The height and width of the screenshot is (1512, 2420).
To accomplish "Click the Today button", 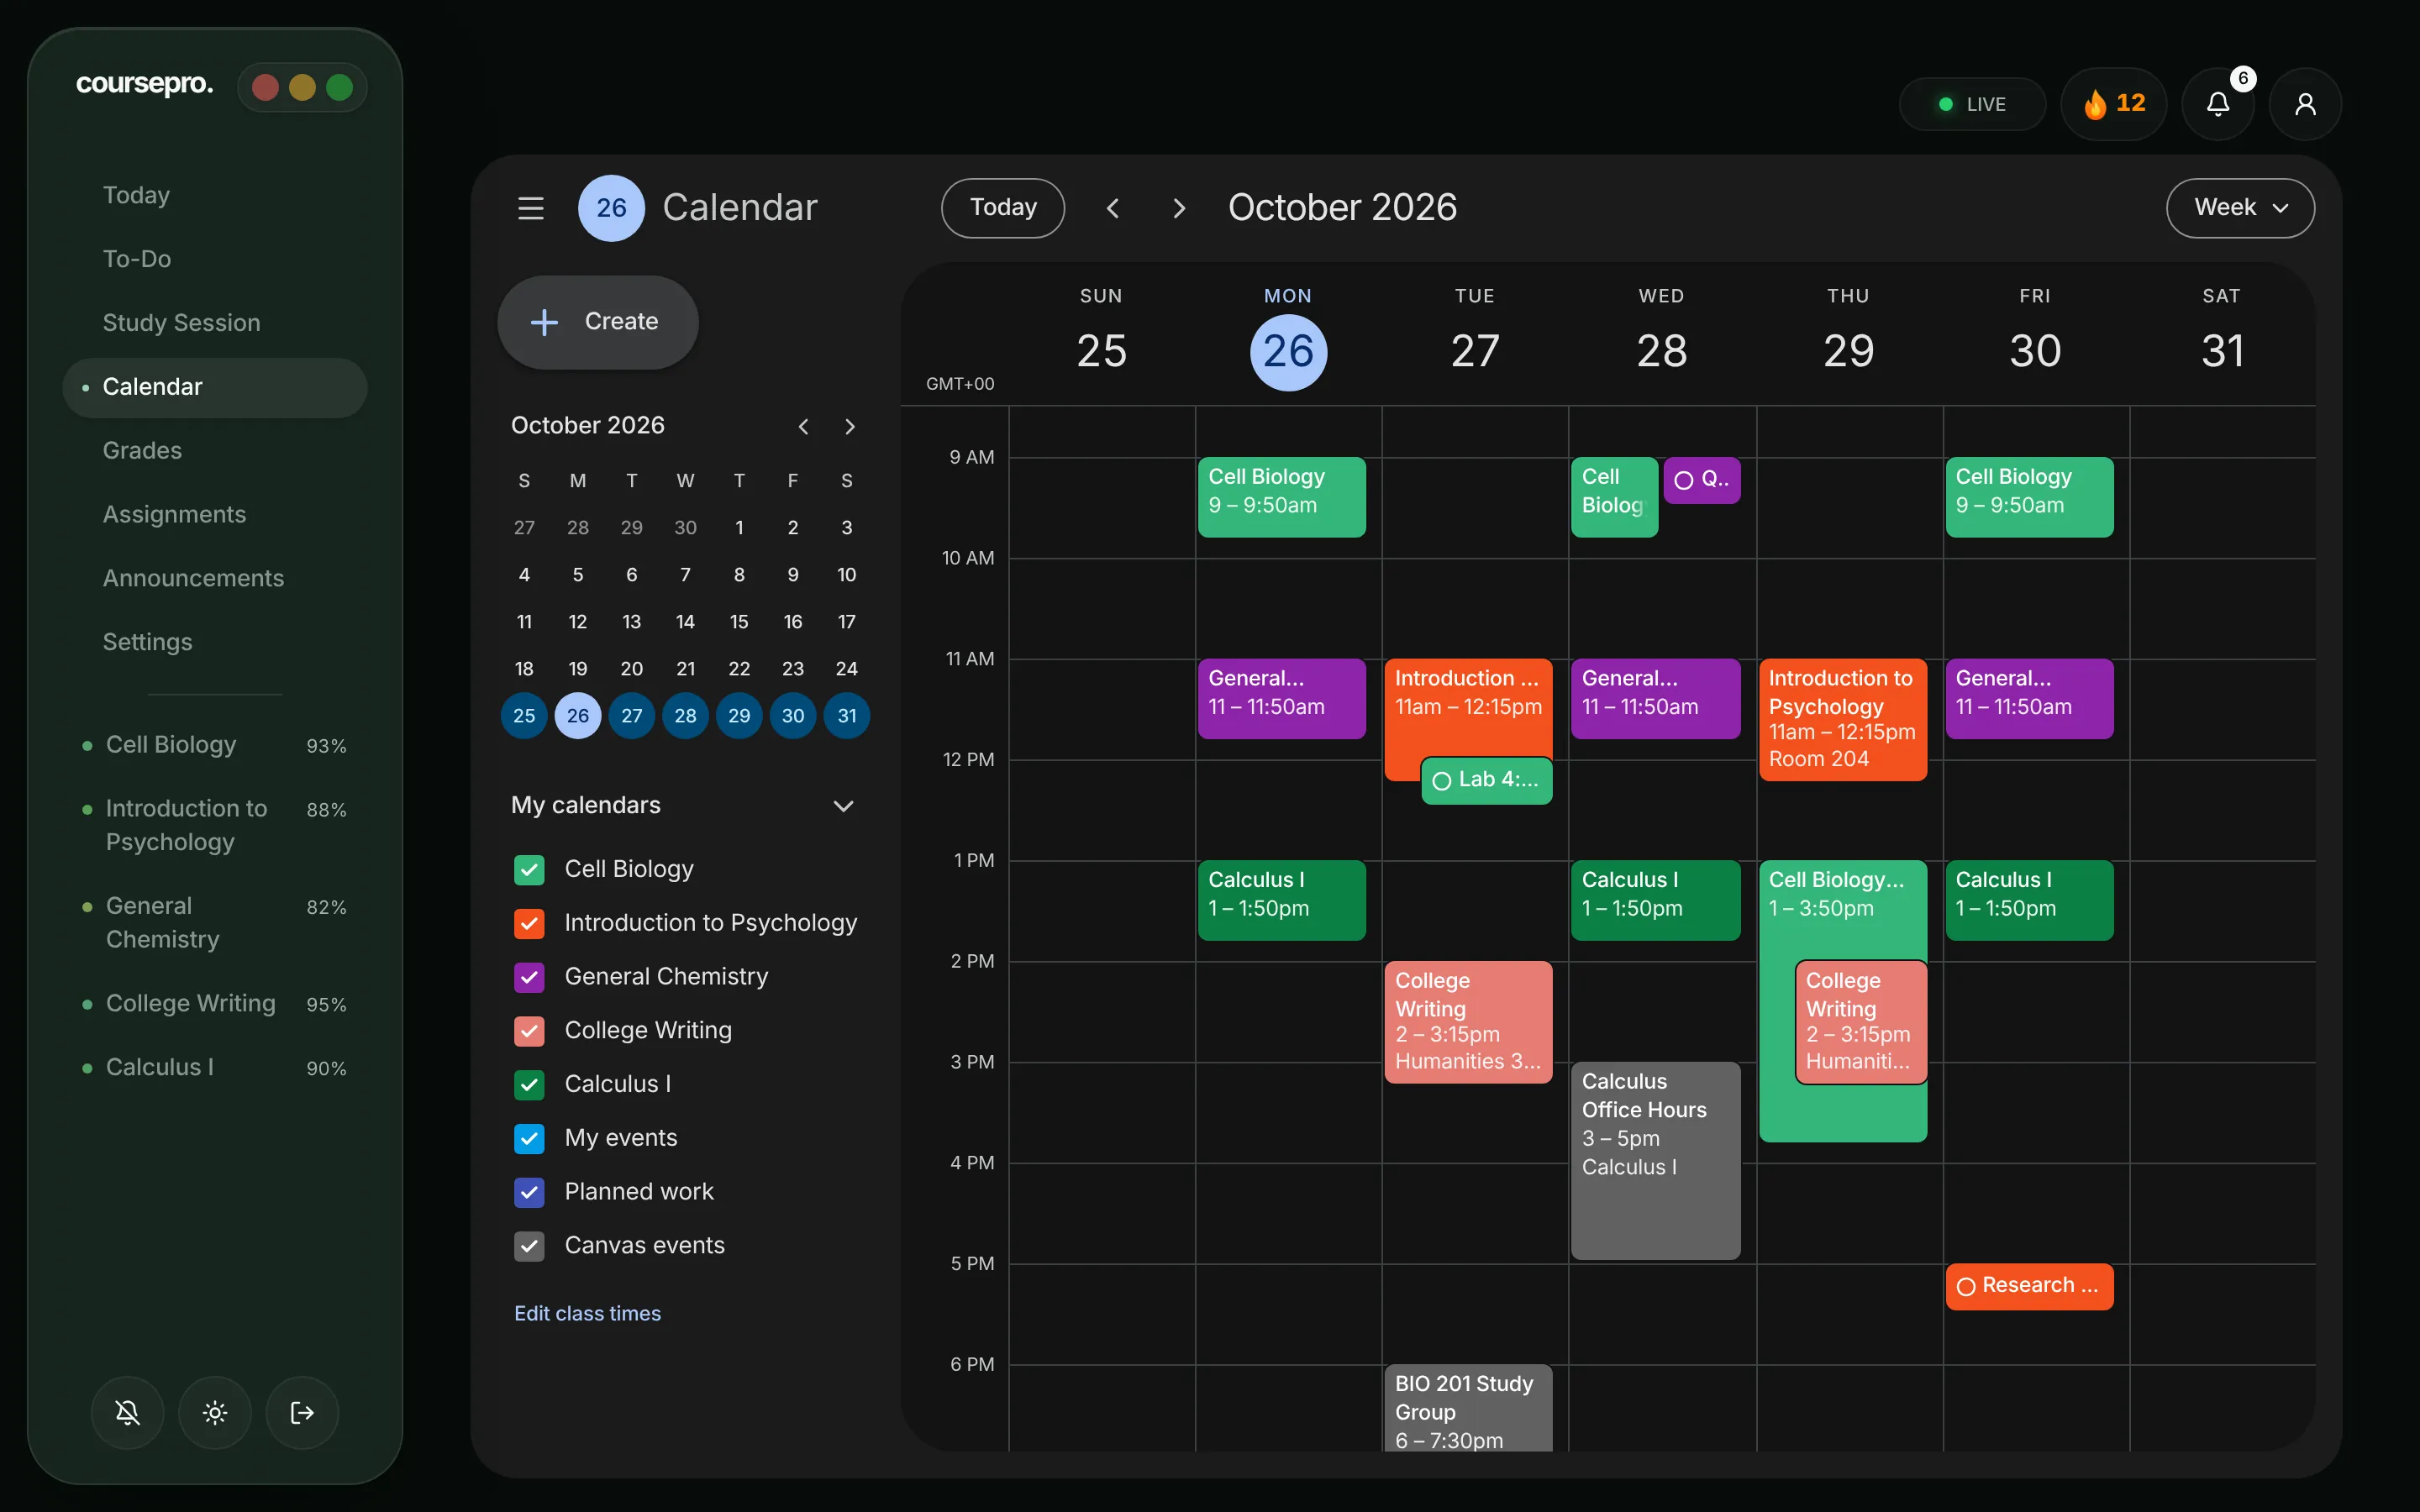I will click(1003, 208).
